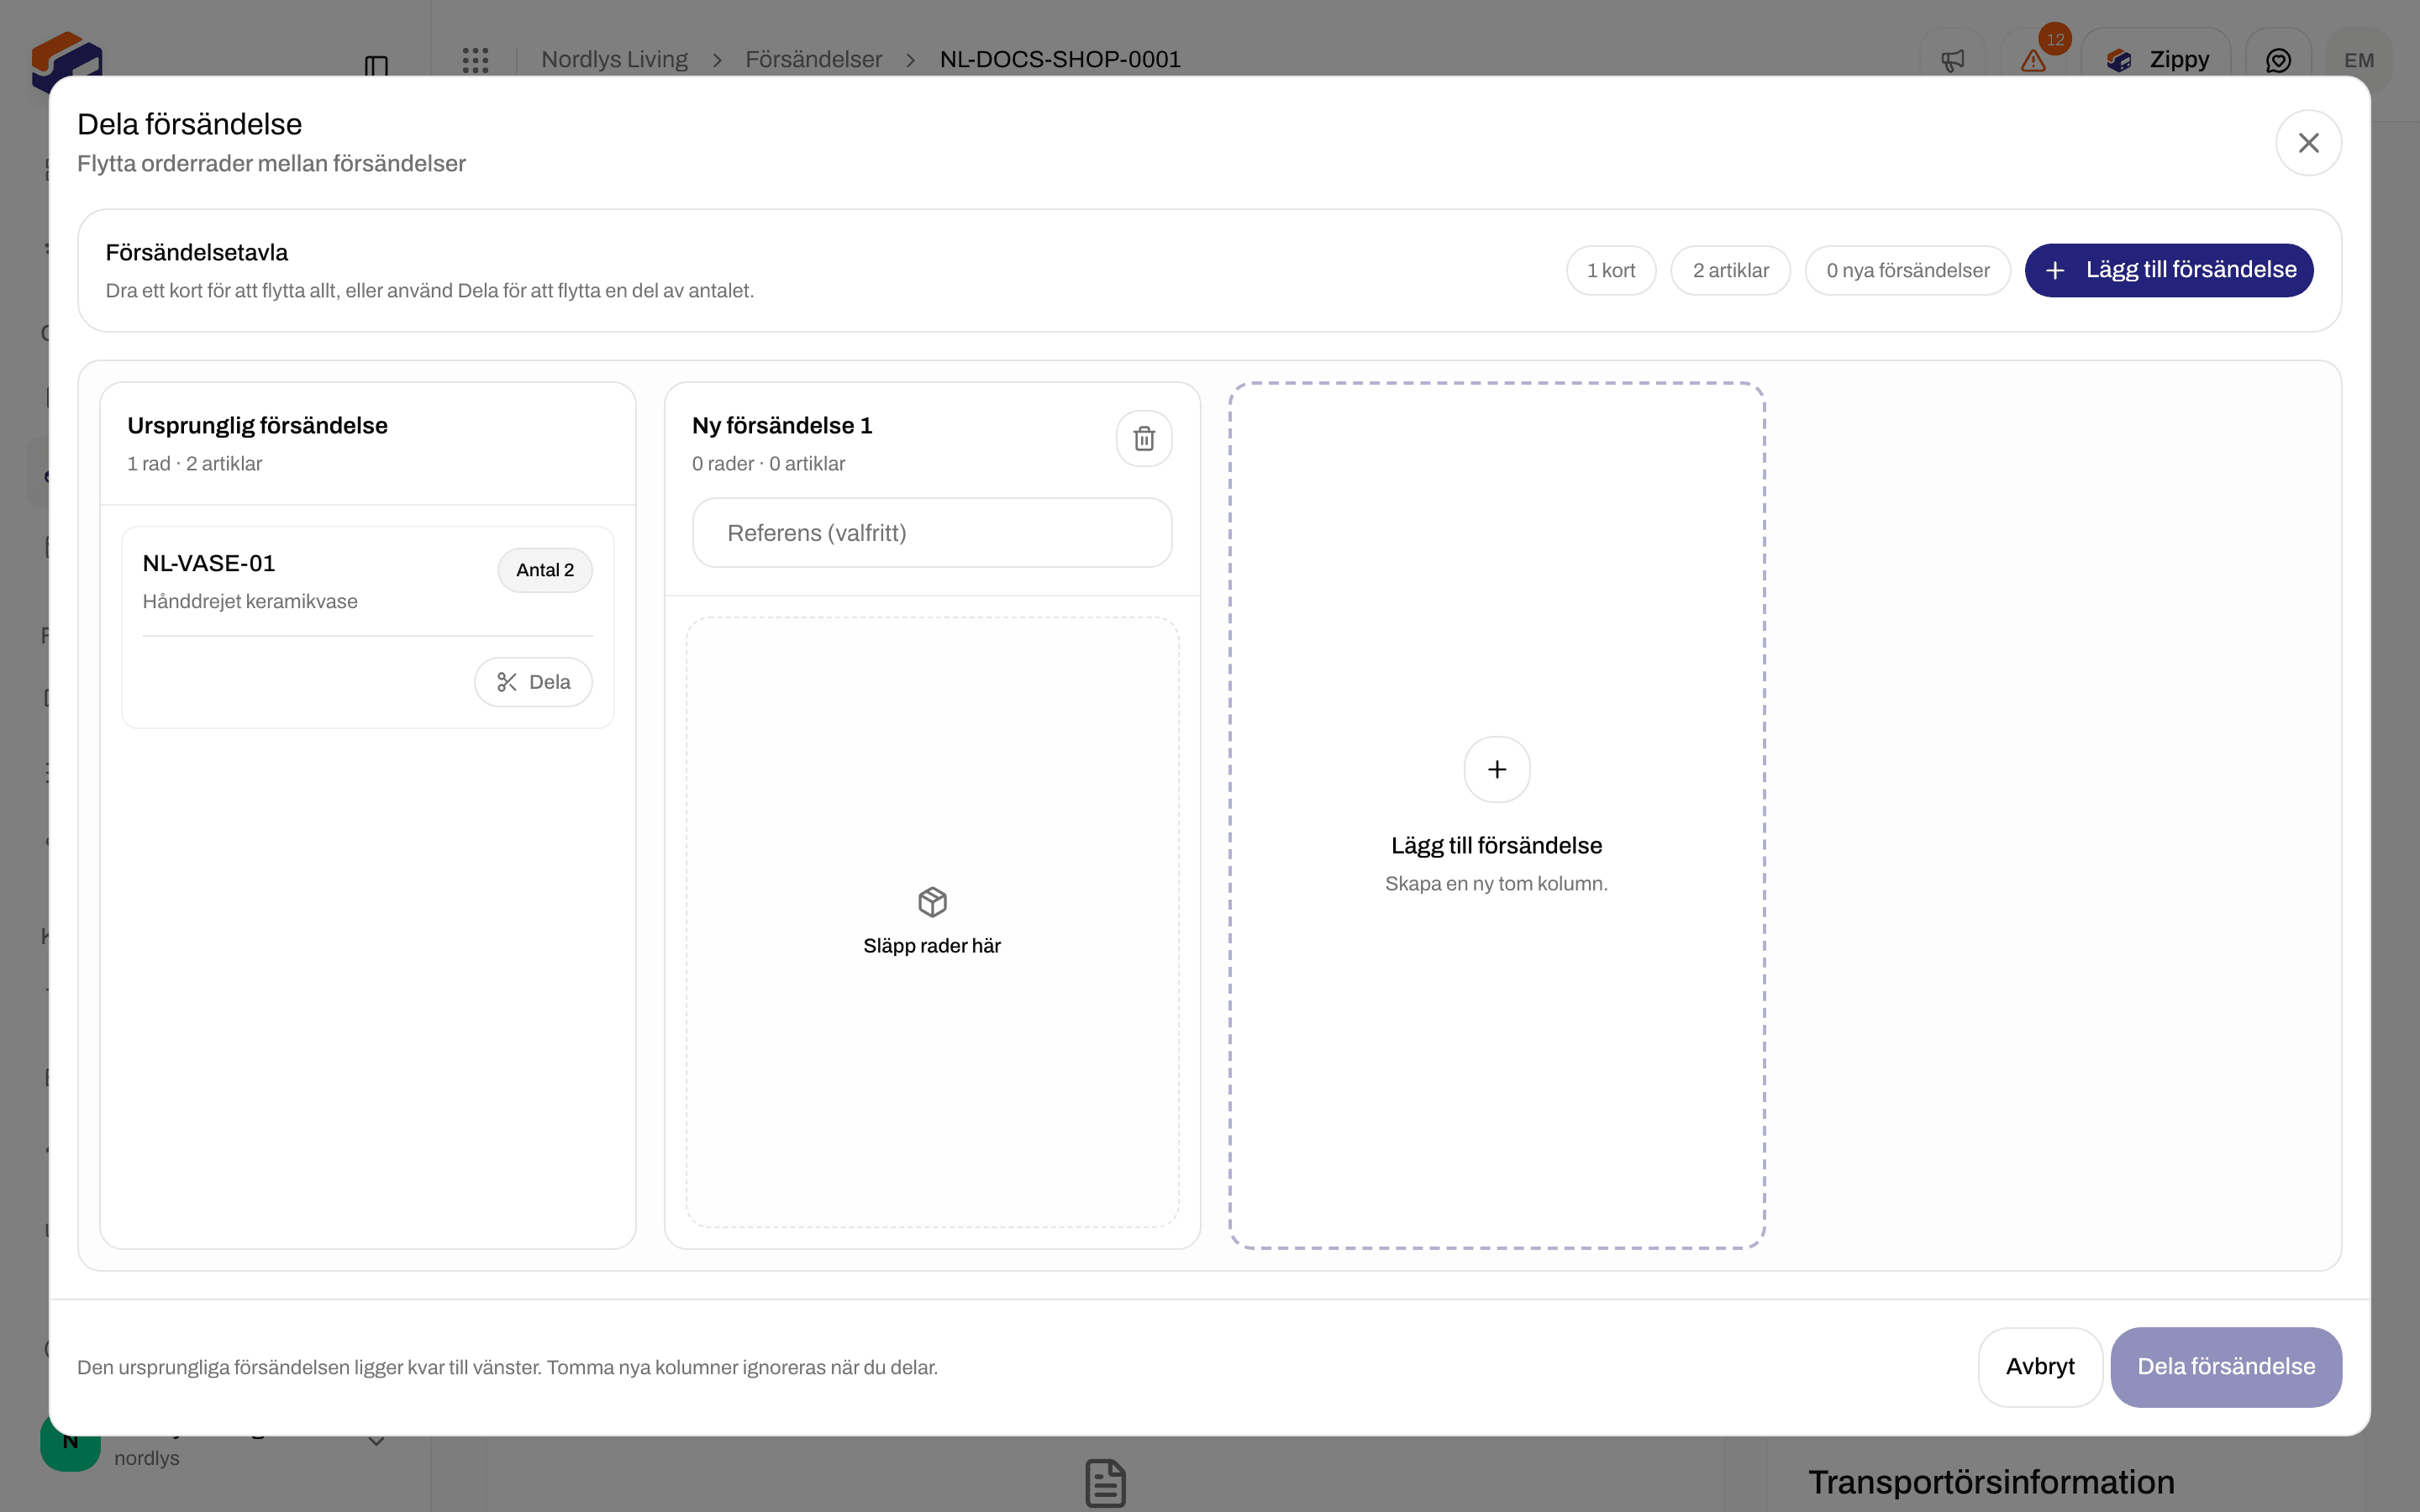Open the alerts warning icon with 12 badge

(2033, 60)
